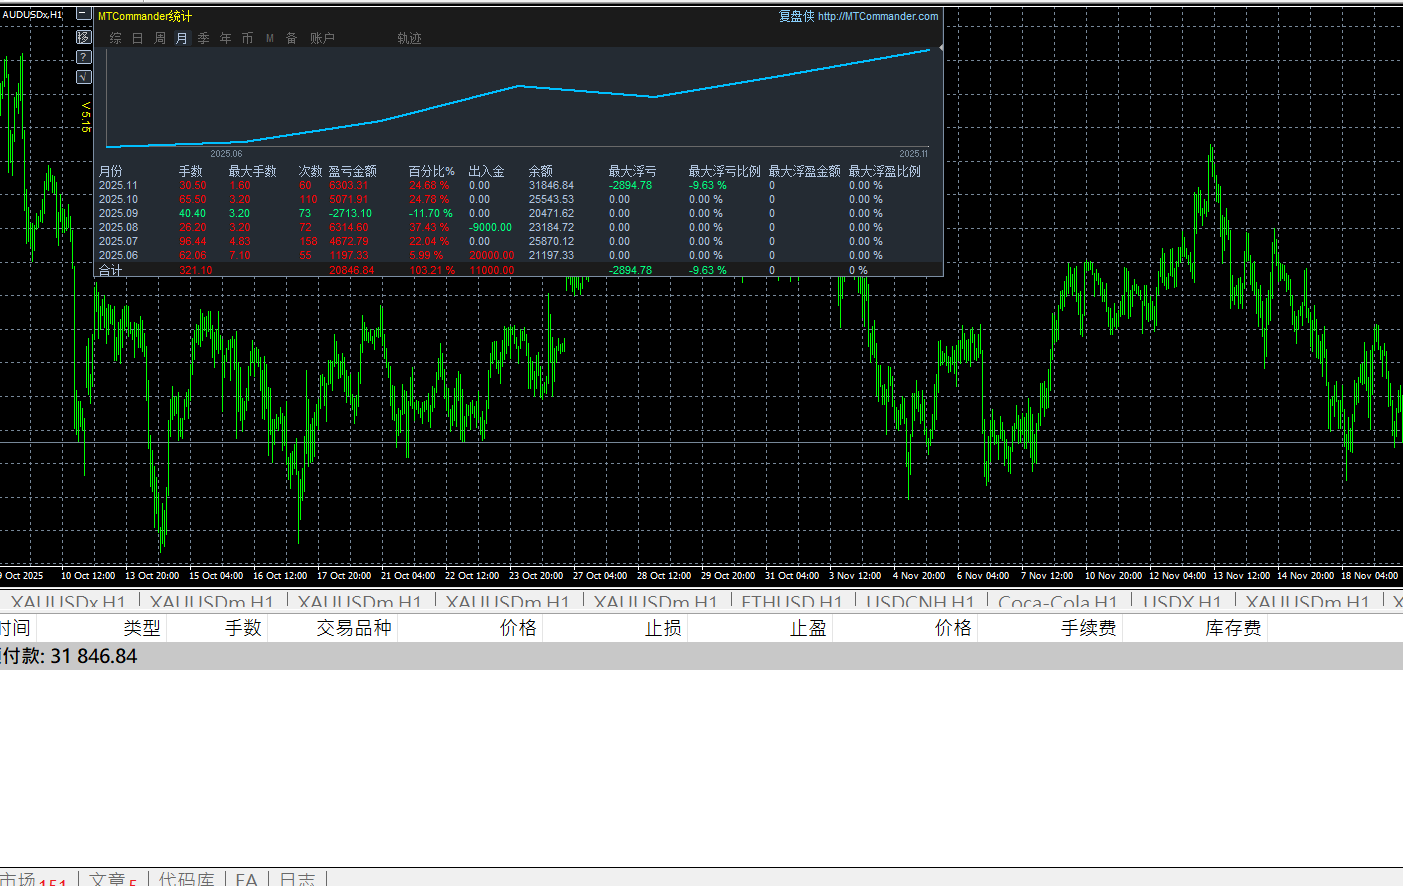Viewport: 1403px width, 886px height.
Task: Click the profit value 6303.31
Action: coord(349,185)
